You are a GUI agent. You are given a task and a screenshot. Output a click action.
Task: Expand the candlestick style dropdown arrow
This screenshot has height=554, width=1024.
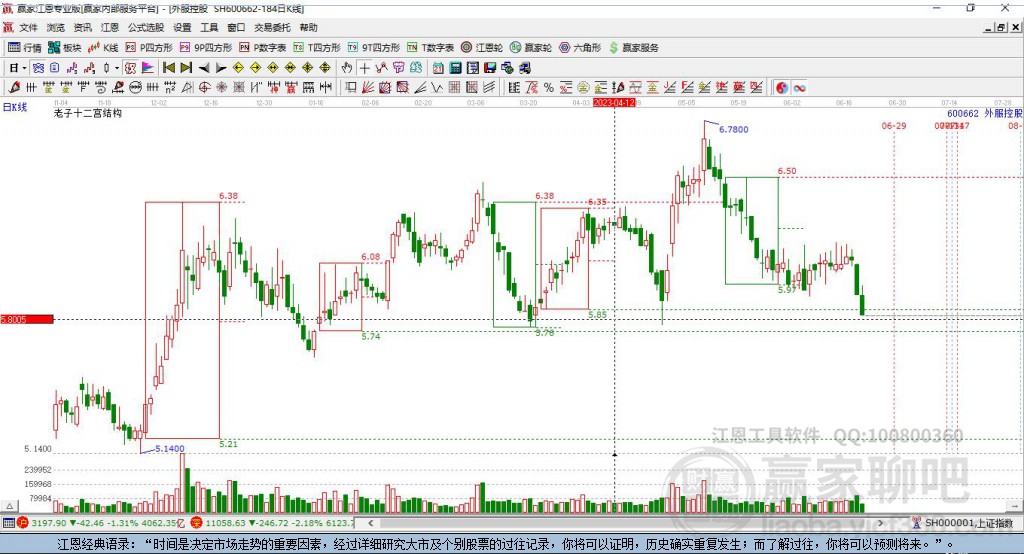(116, 68)
